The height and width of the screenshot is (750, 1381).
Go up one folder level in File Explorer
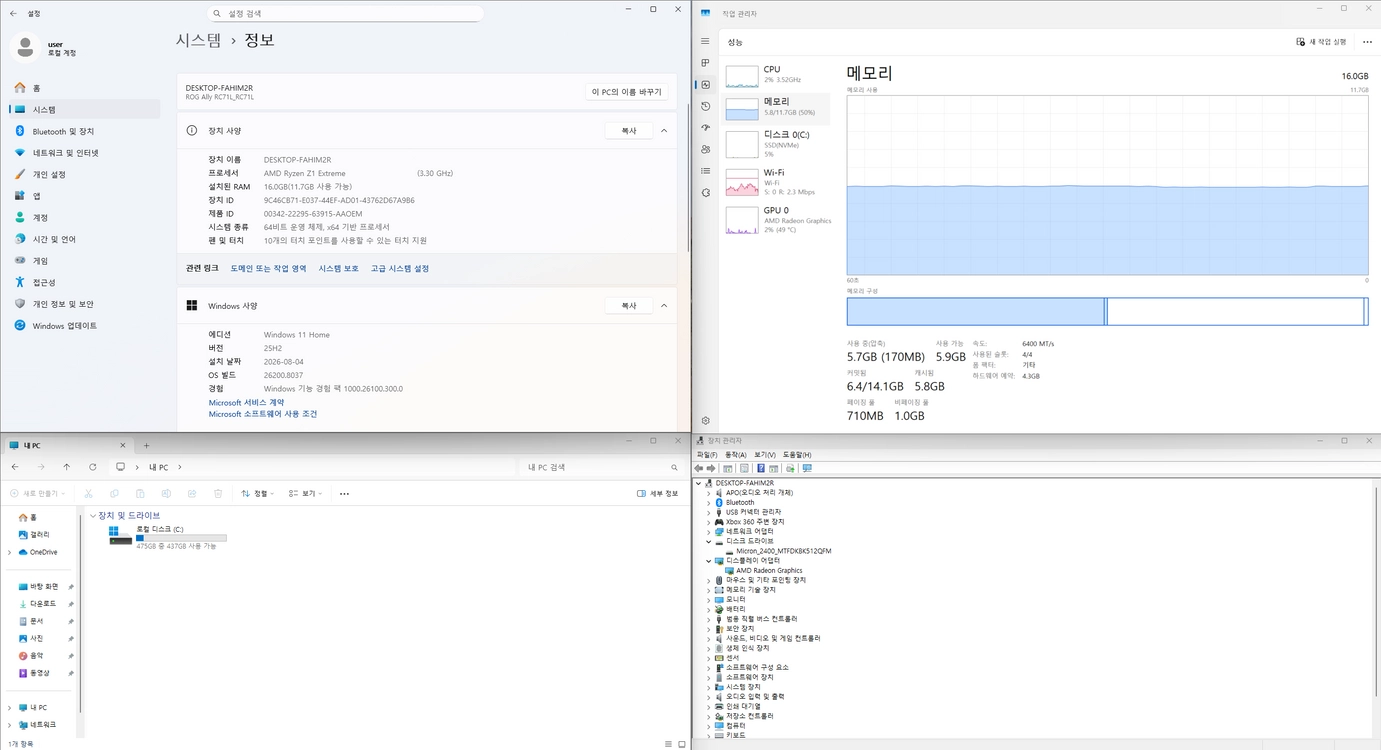(x=67, y=467)
